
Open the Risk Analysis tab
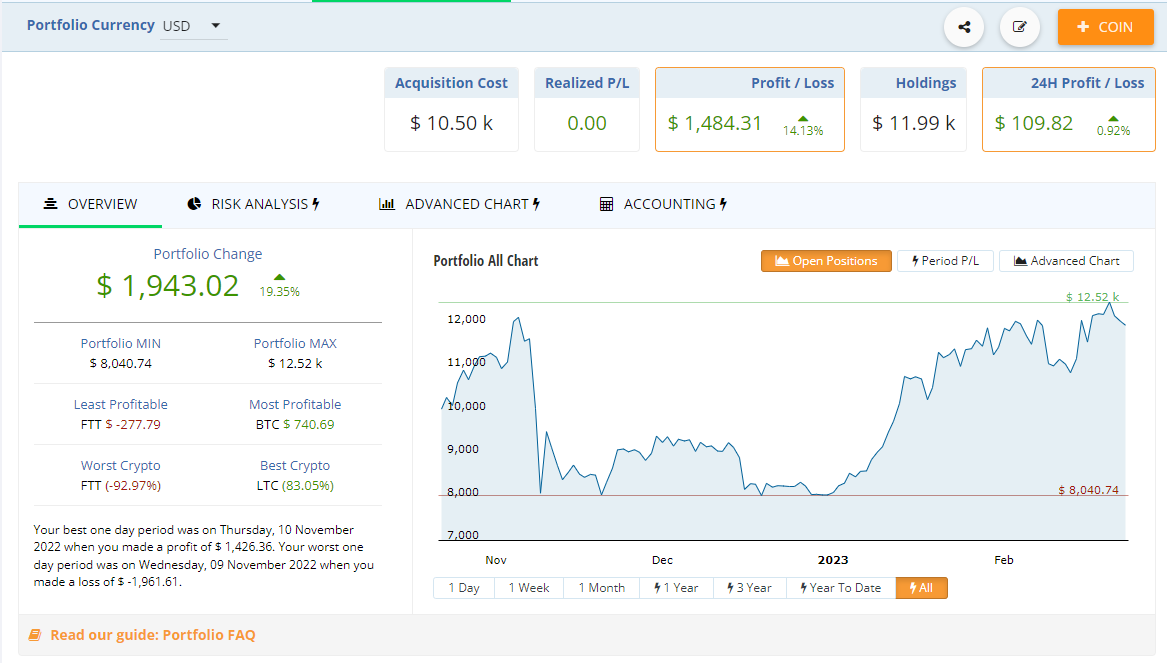click(x=254, y=204)
